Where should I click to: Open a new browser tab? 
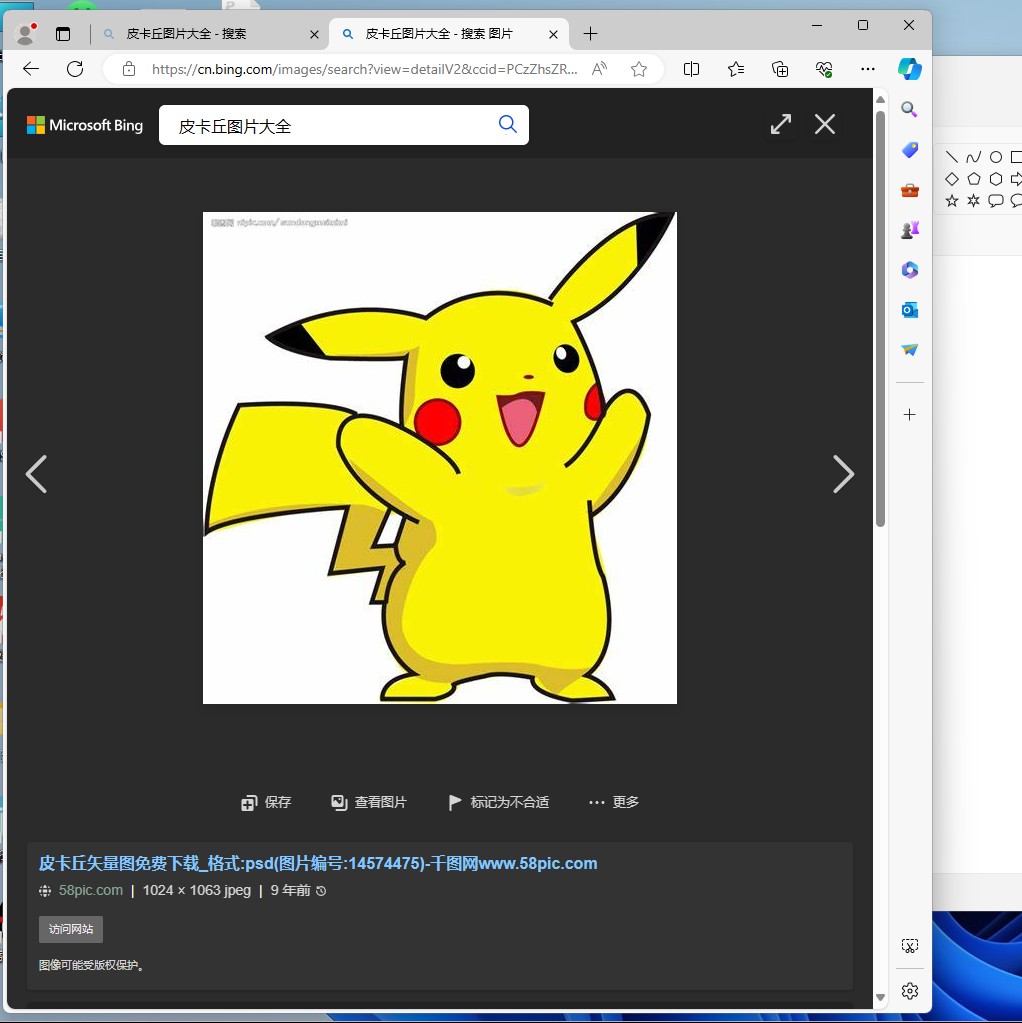tap(590, 34)
